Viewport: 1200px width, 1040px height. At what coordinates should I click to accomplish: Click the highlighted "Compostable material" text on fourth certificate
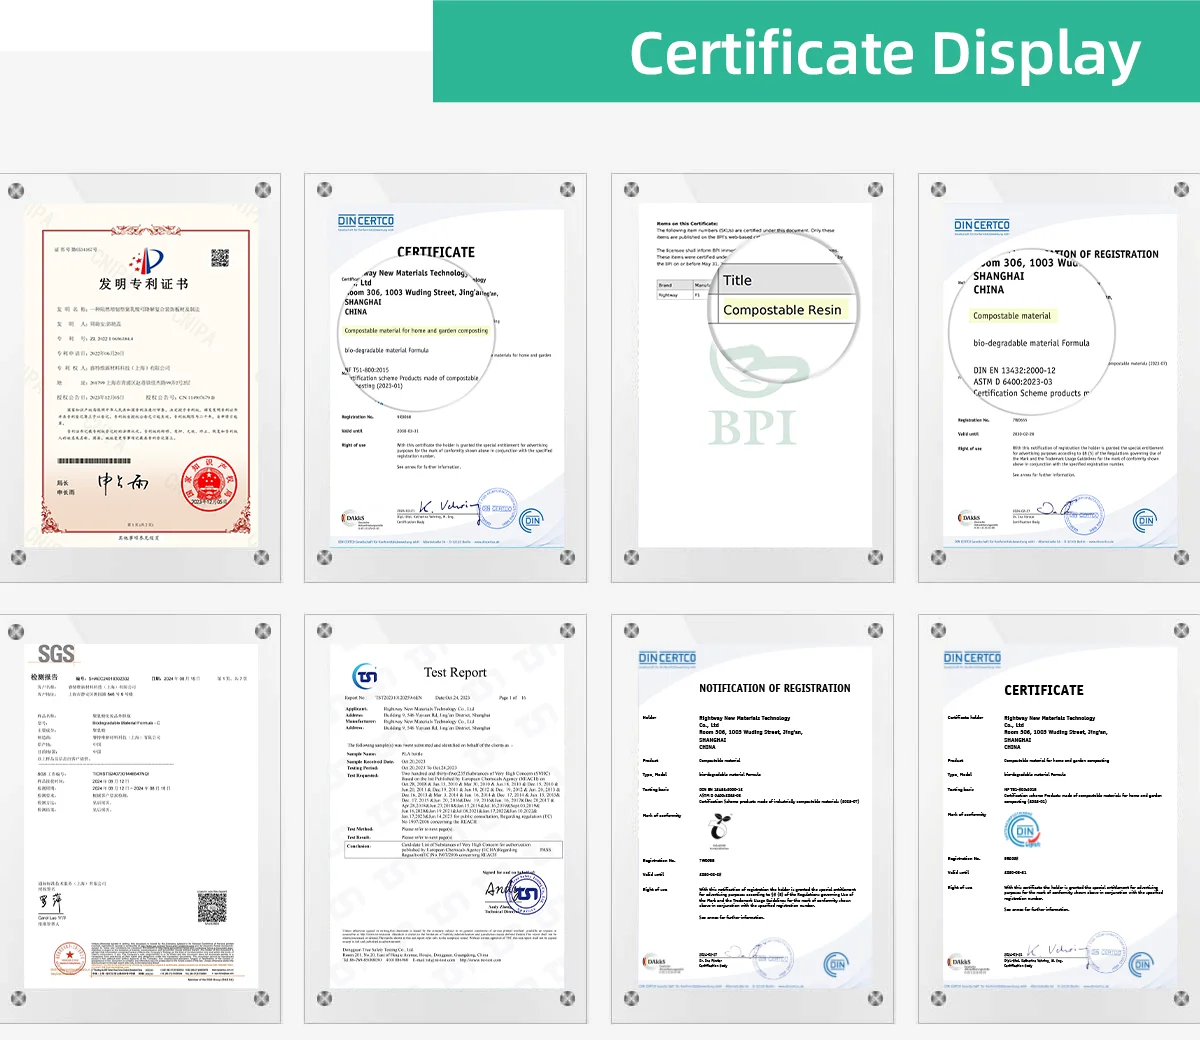(x=1012, y=316)
